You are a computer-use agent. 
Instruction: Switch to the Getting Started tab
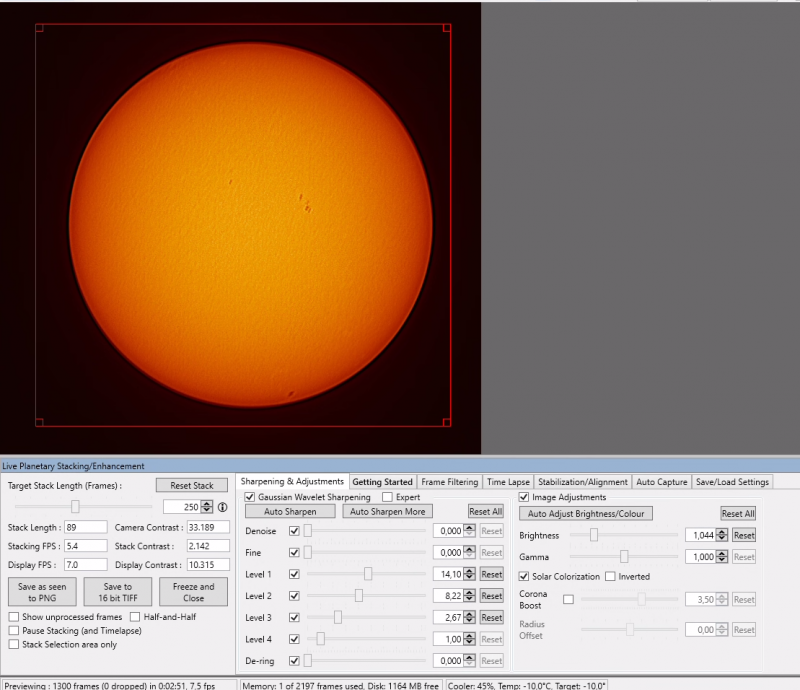tap(382, 482)
